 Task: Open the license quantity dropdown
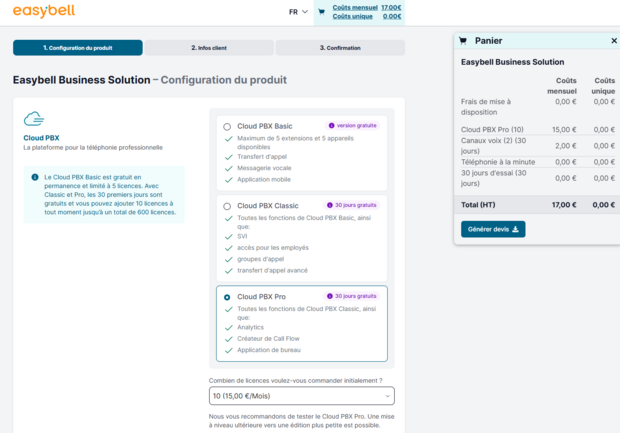tap(301, 396)
